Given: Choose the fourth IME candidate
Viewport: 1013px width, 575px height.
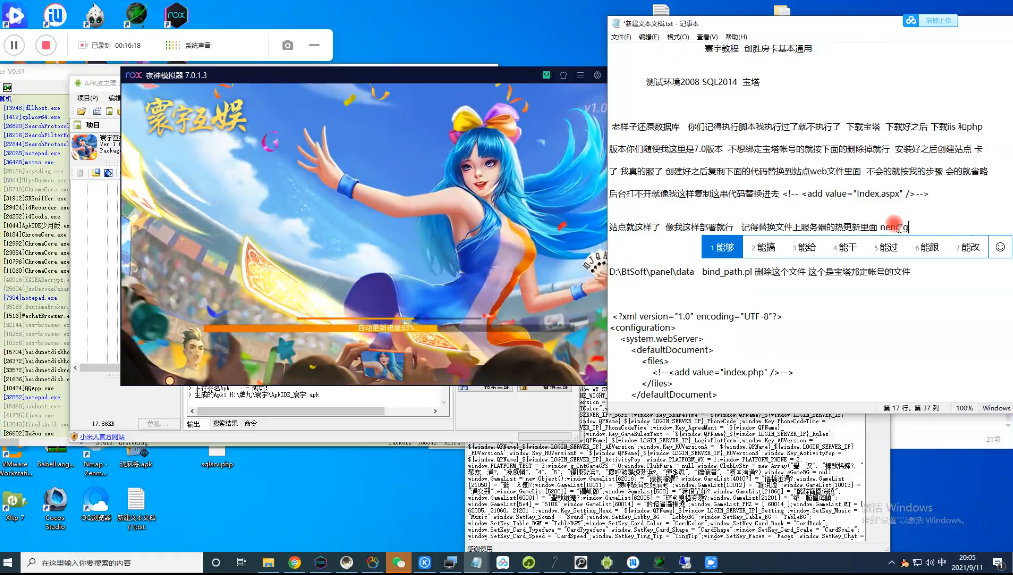Looking at the screenshot, I should pyautogui.click(x=845, y=247).
